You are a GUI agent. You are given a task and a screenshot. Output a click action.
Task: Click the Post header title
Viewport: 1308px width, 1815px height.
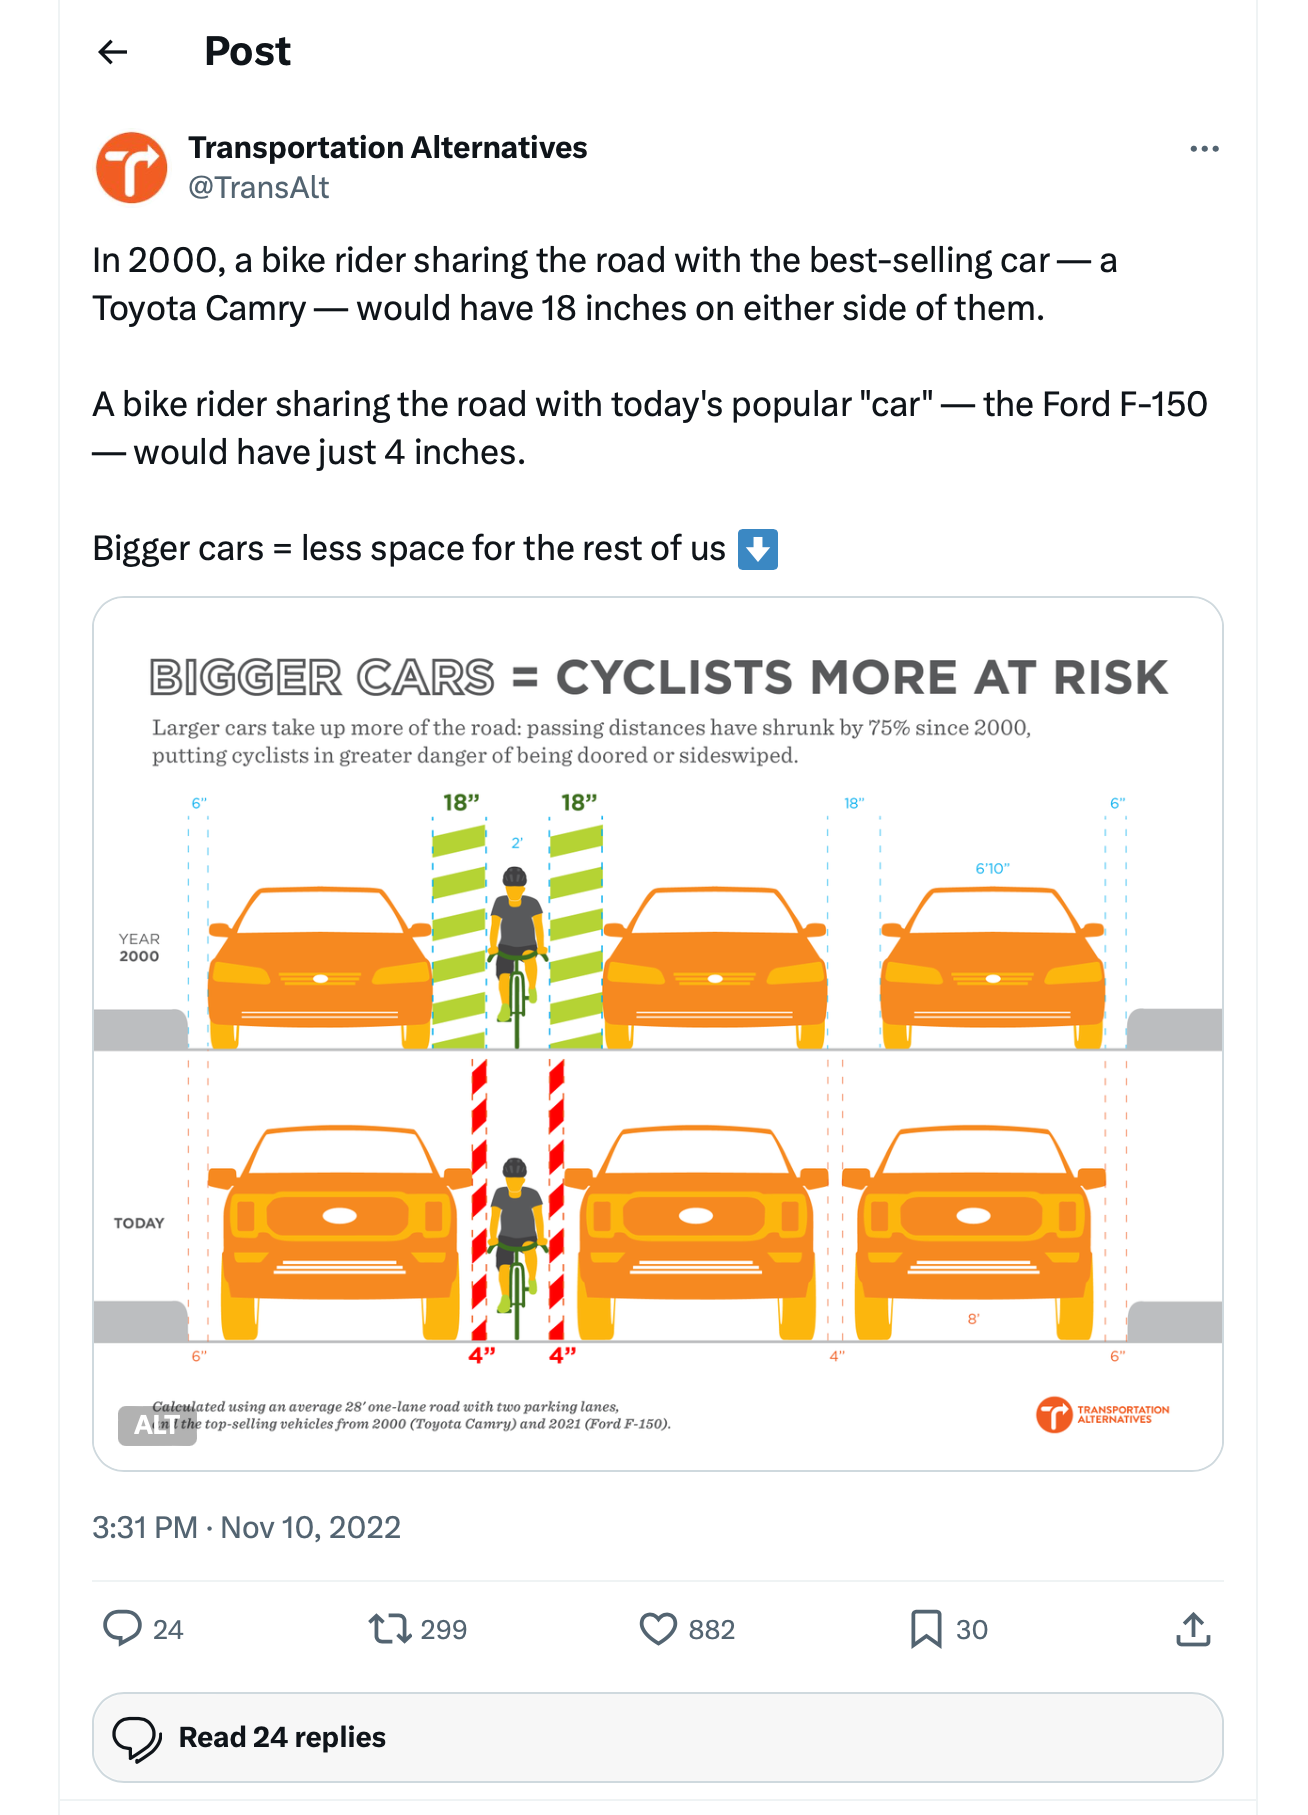(x=247, y=51)
